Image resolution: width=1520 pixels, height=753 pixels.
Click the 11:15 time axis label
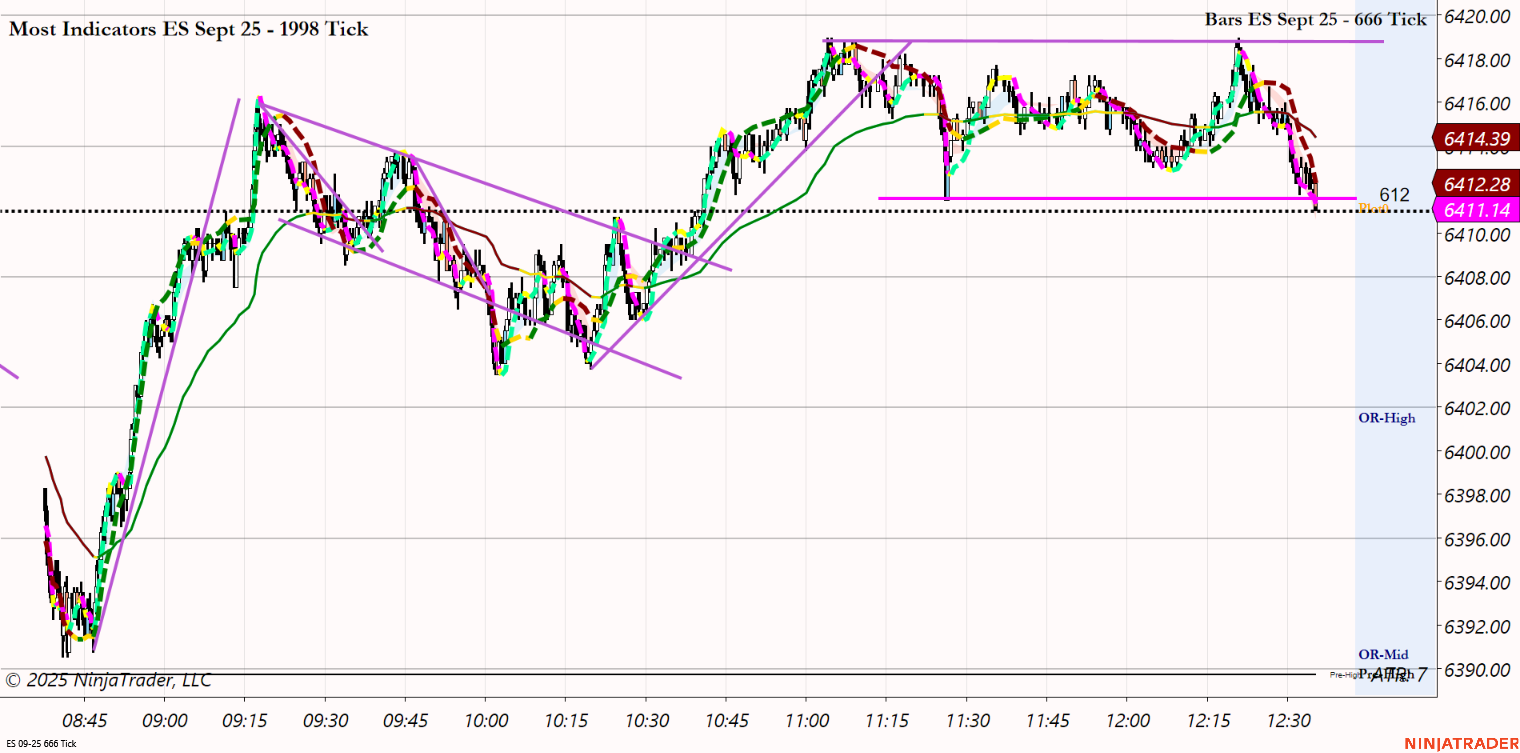pos(886,720)
